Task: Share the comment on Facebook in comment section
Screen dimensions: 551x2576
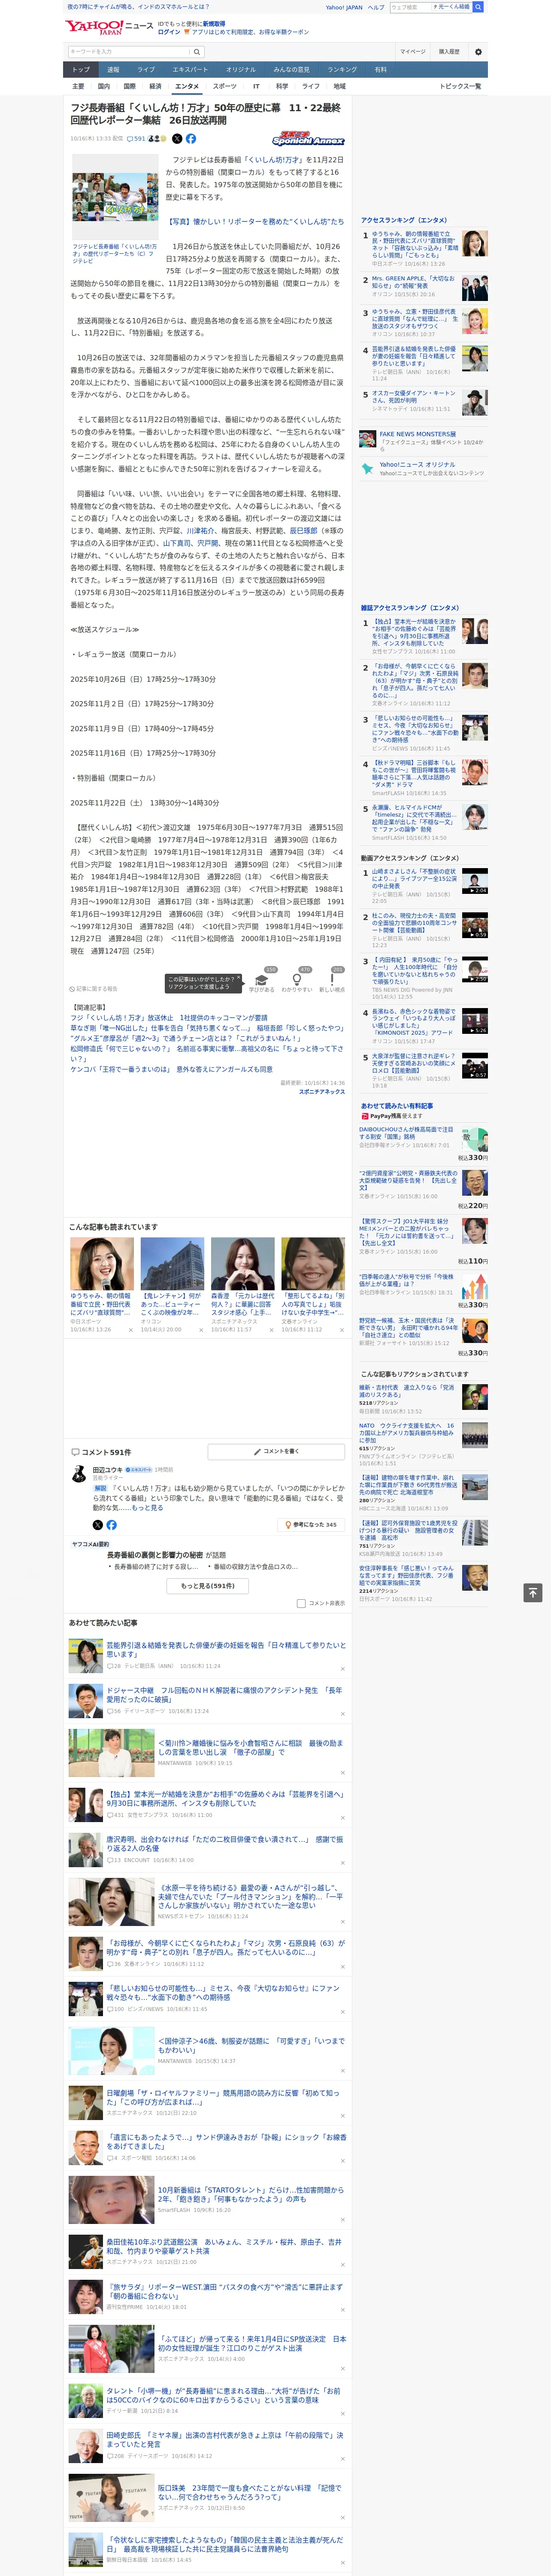Action: tap(111, 1525)
